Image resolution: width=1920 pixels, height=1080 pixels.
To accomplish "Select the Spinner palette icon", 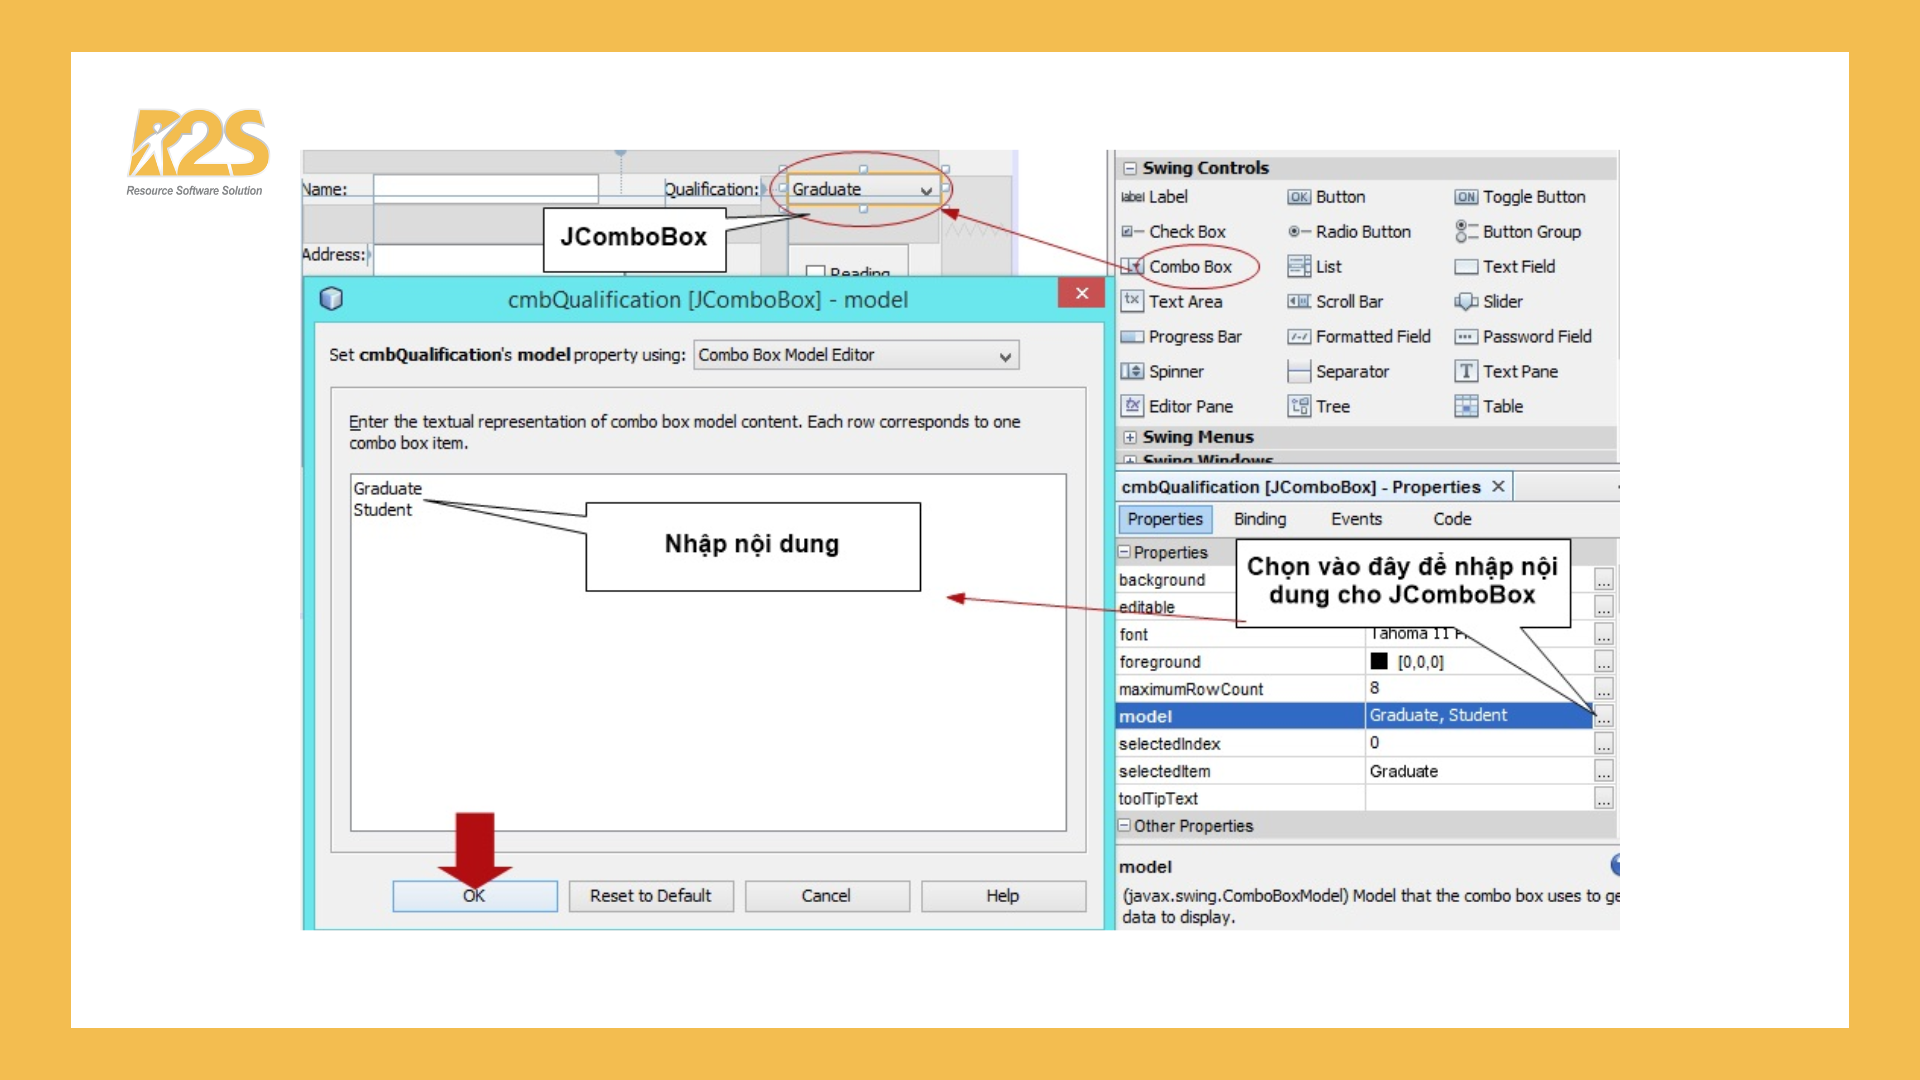I will (1132, 372).
